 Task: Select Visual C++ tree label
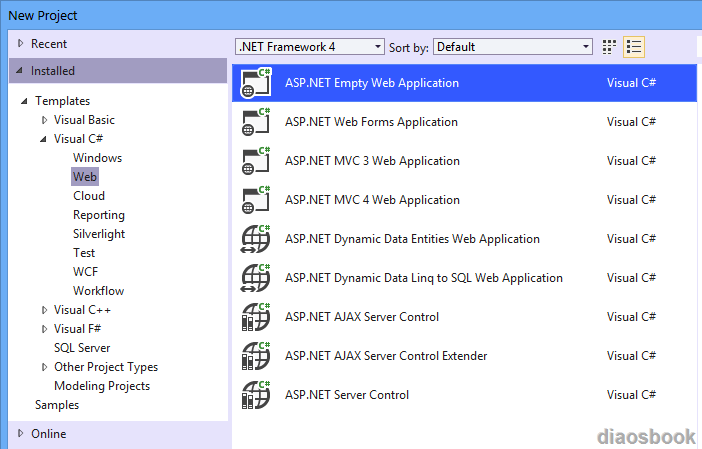point(82,310)
